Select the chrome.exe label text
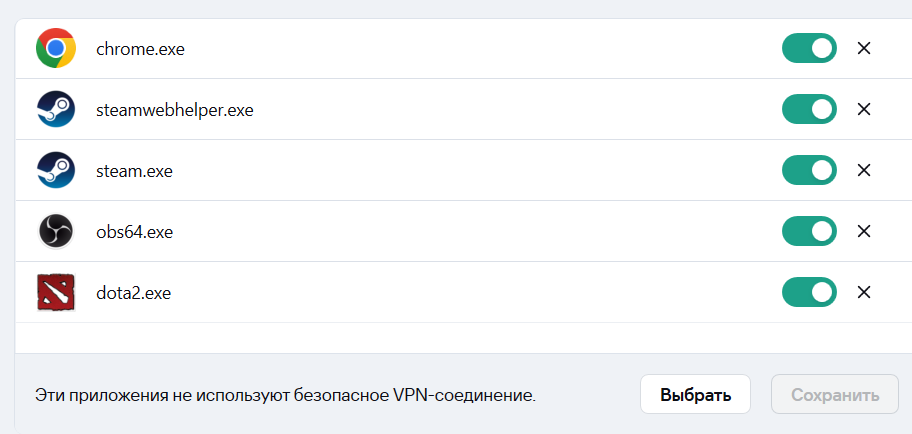The width and height of the screenshot is (912, 434). 140,49
